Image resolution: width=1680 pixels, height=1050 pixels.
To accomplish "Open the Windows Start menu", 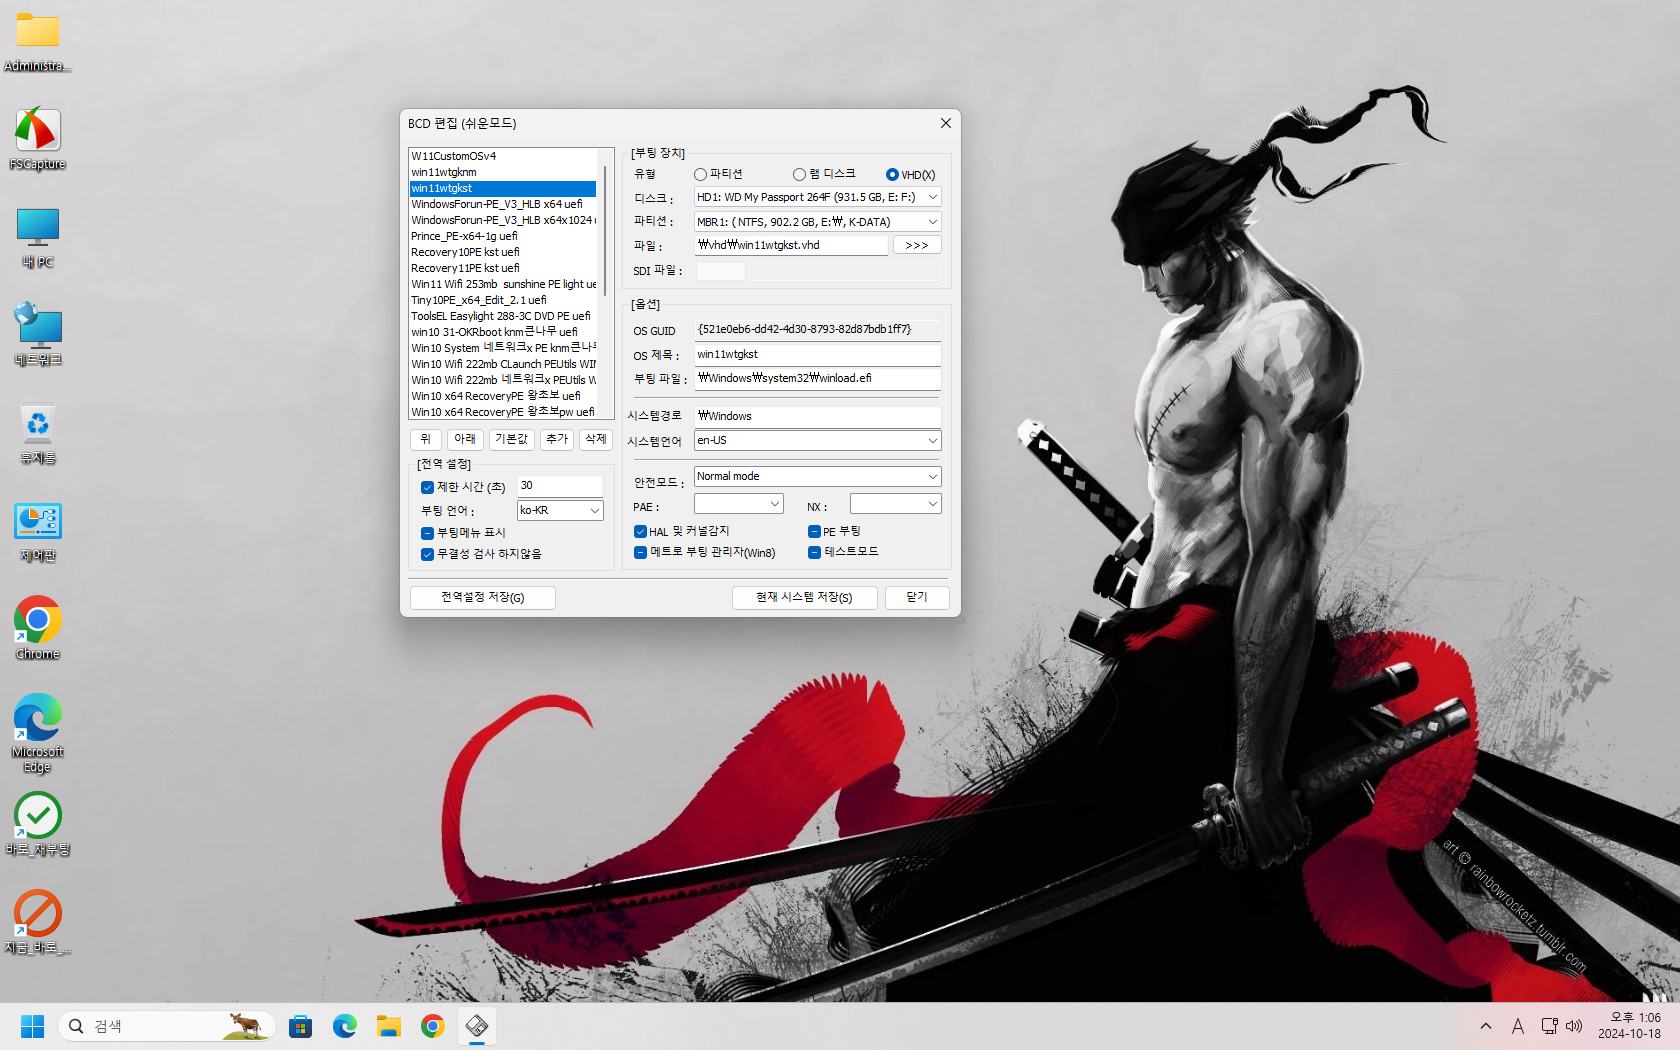I will (33, 1026).
